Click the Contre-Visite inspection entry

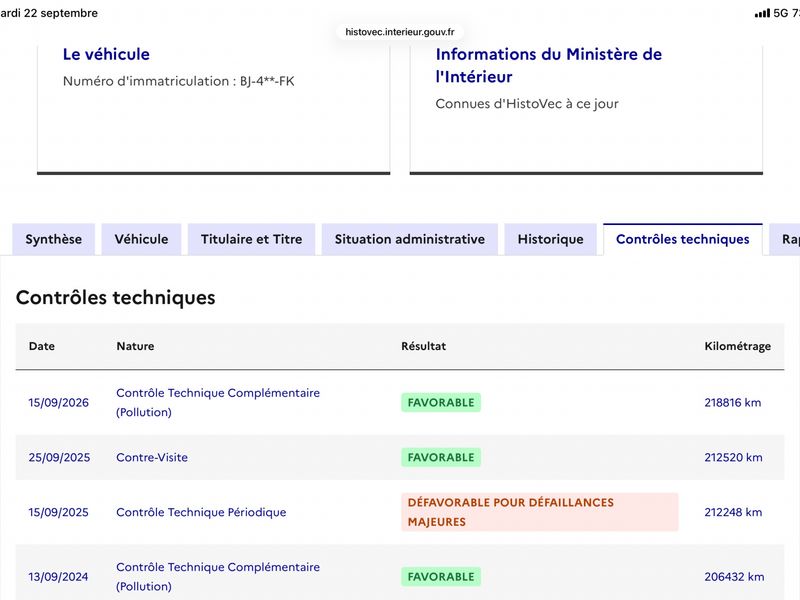click(x=152, y=457)
